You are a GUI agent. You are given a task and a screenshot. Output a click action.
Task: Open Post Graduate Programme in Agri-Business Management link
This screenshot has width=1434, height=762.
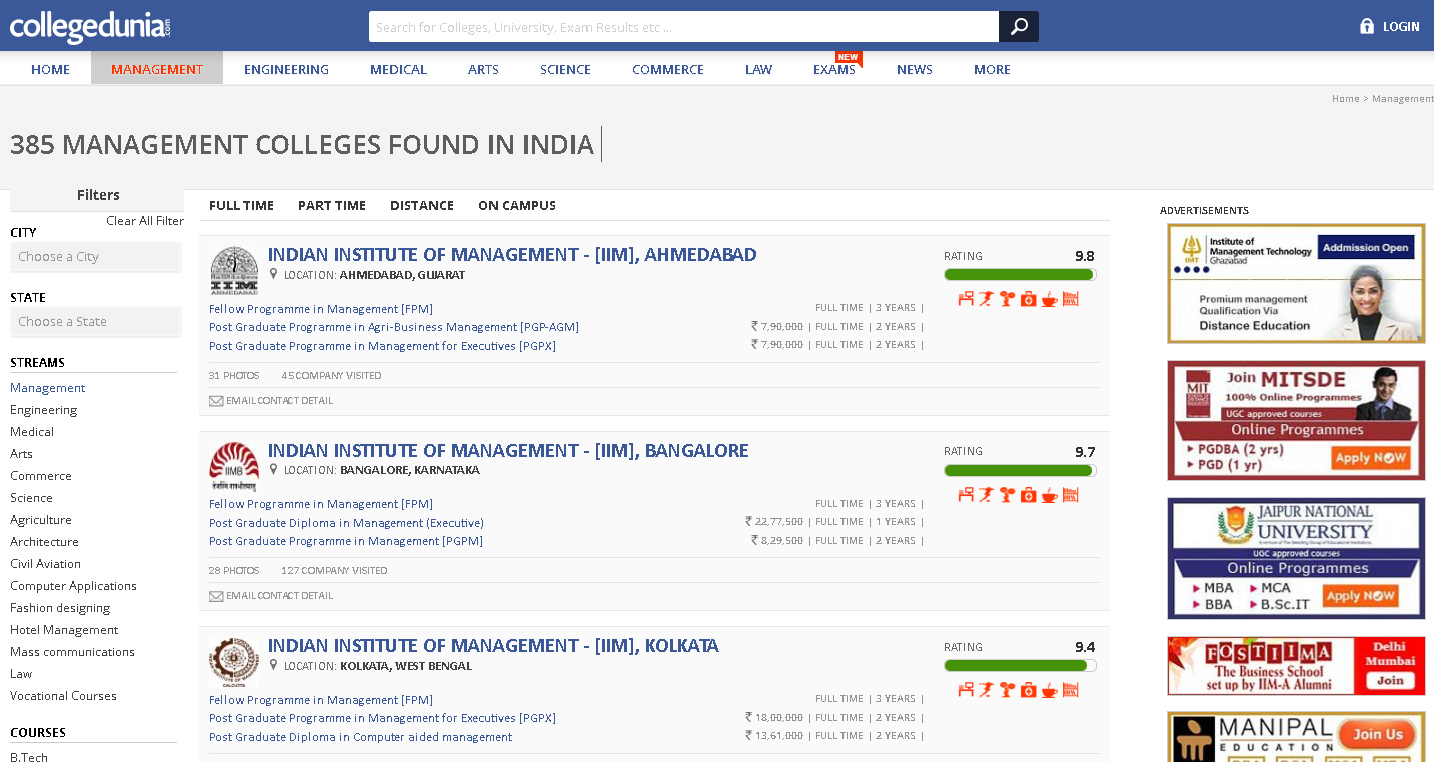tap(394, 327)
